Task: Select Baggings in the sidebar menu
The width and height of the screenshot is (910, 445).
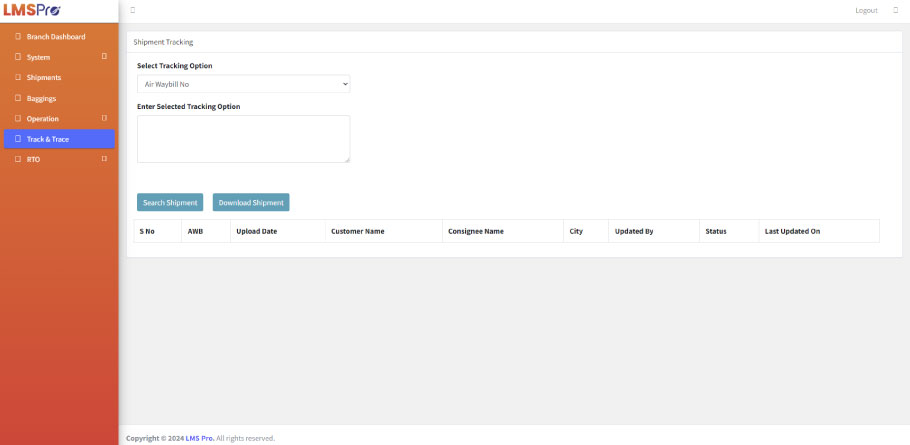Action: tap(41, 98)
